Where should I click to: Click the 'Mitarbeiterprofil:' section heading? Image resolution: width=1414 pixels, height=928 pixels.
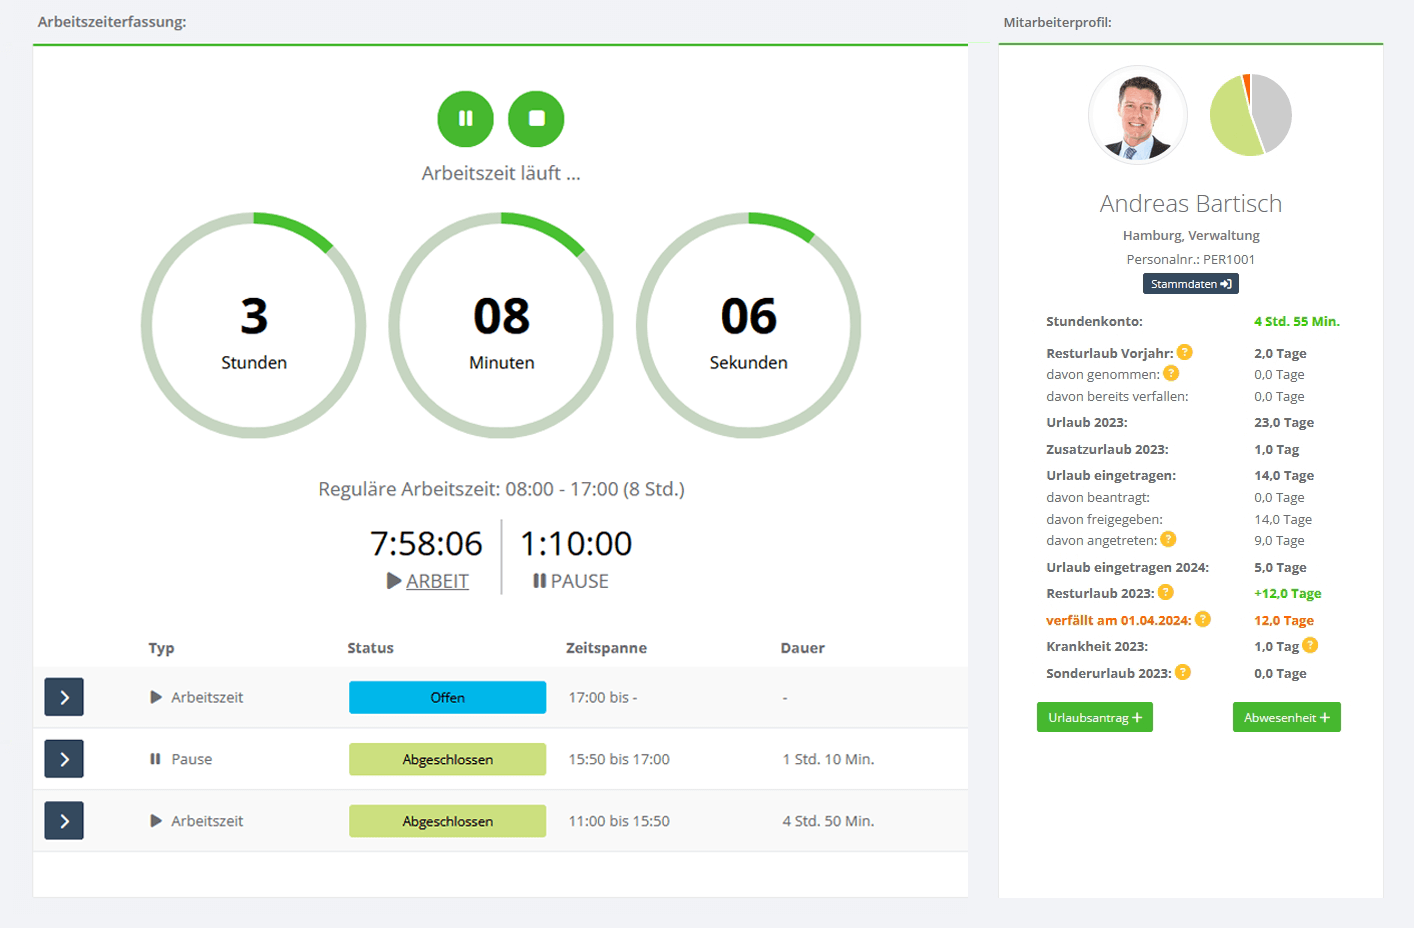click(1057, 22)
